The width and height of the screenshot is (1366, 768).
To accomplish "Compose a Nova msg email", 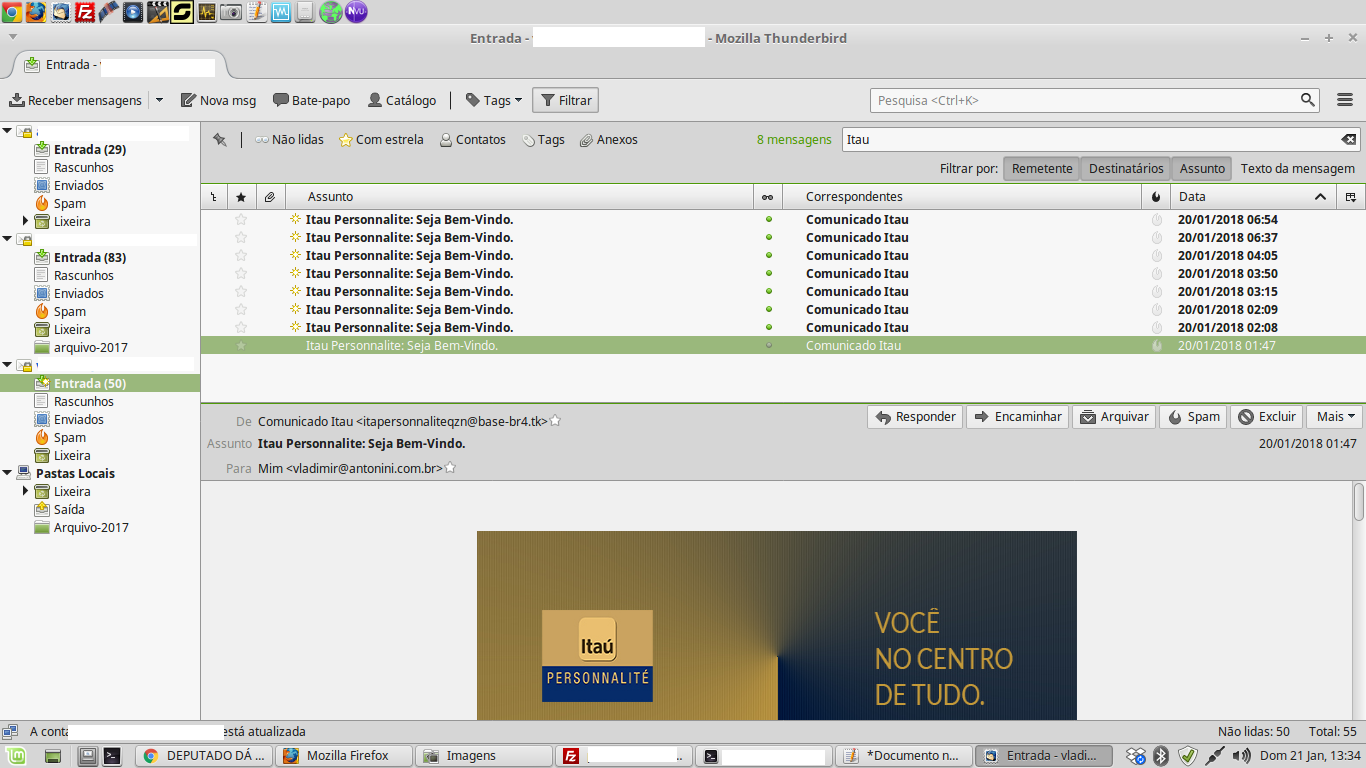I will [216, 99].
